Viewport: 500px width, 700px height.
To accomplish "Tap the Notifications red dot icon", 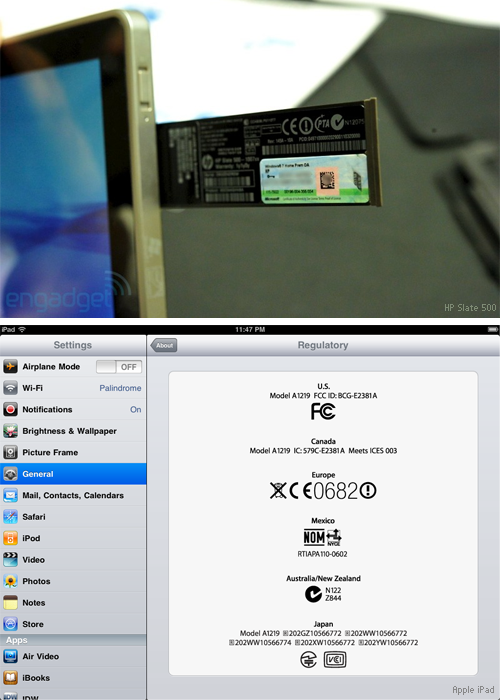I will [x=10, y=409].
